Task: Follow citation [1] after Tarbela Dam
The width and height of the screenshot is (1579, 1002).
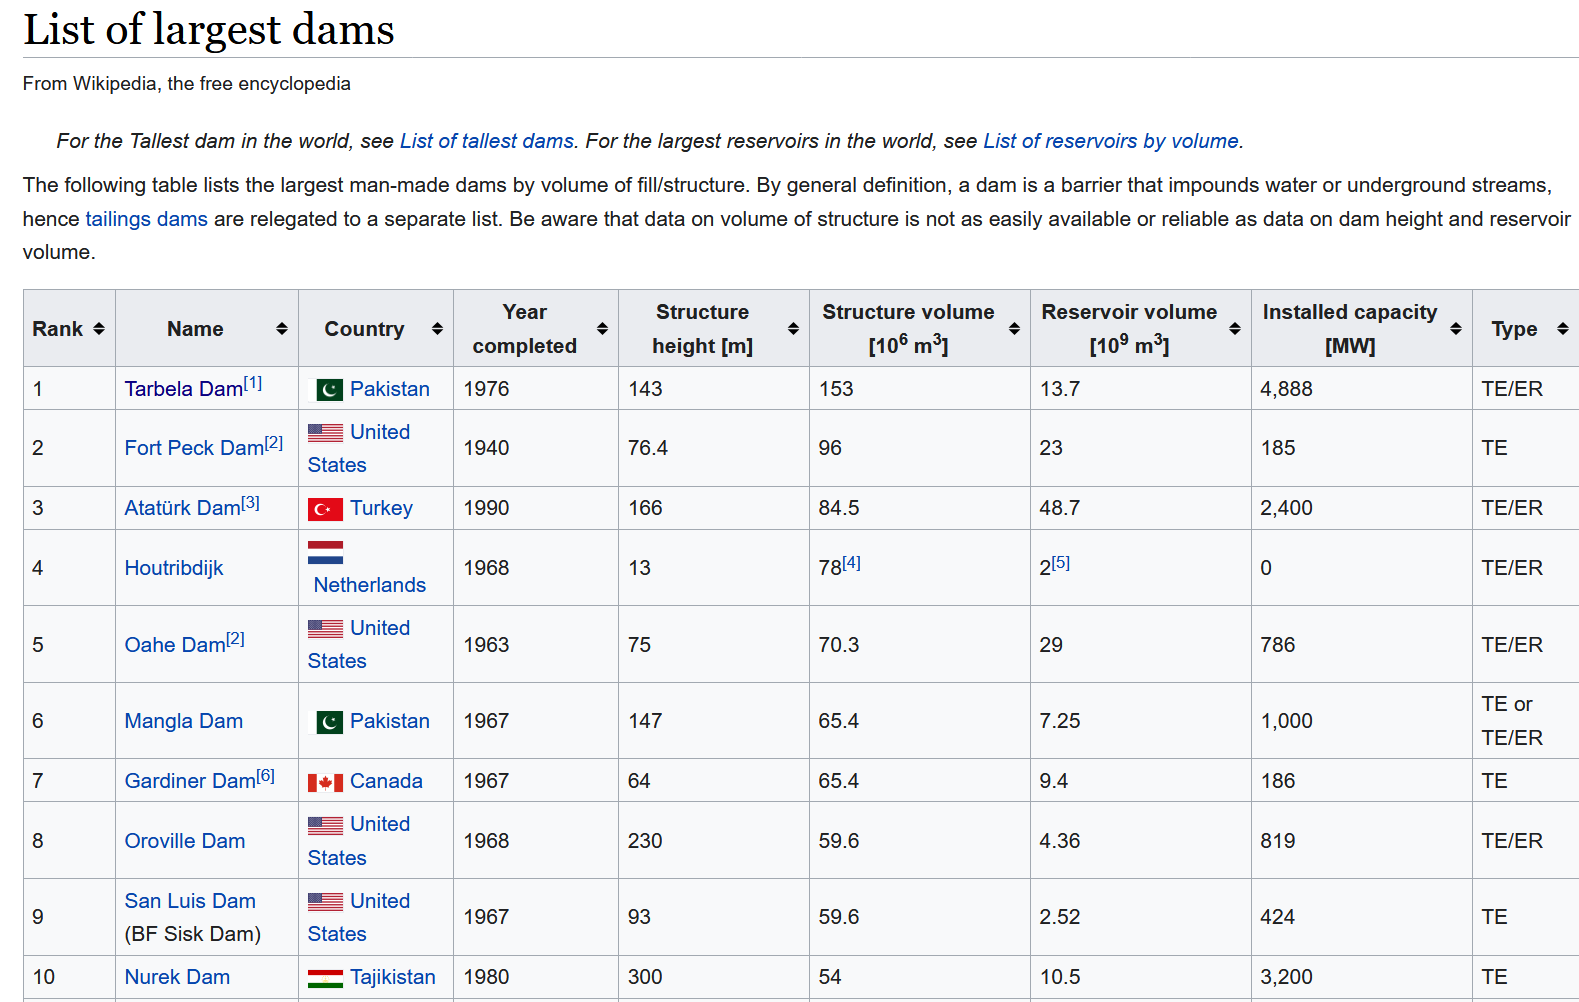Action: 253,382
